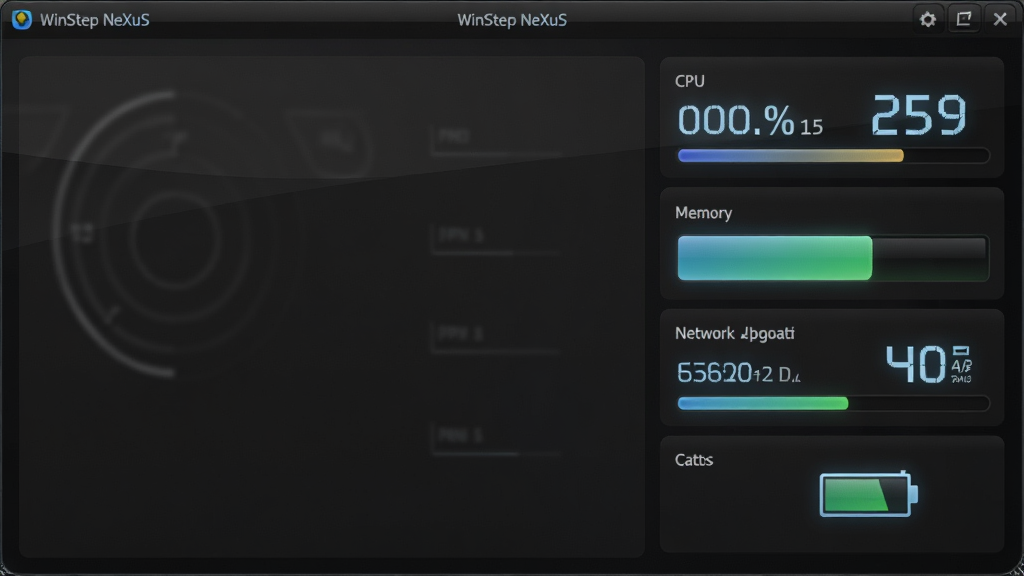Click the Network throughput progress bar
Screen dimensions: 1024x576
833,404
